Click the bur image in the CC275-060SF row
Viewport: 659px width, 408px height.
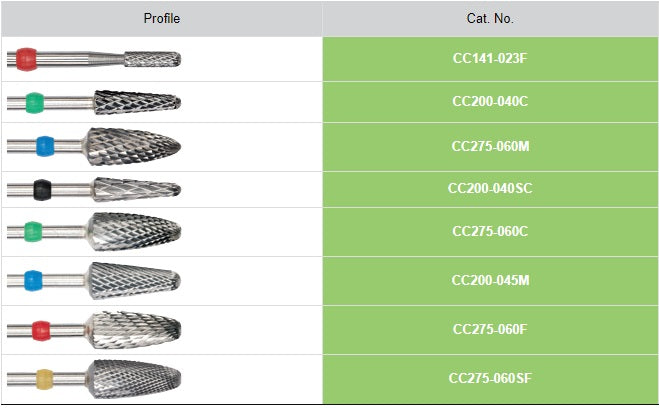pyautogui.click(x=95, y=379)
